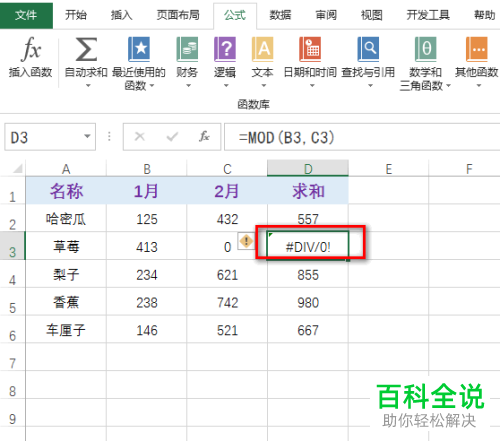
Task: Click the cancel X in the formula bar
Action: (x=140, y=137)
